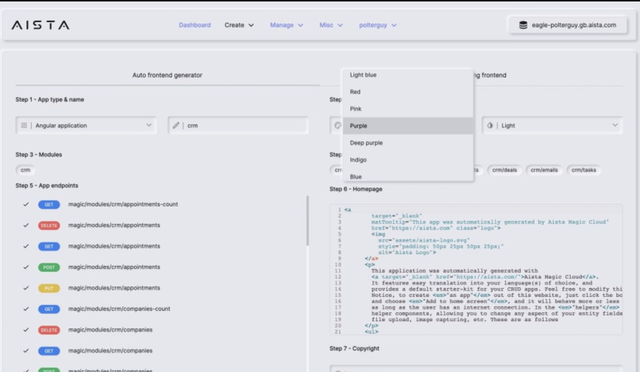Choose Blue from the color list
This screenshot has width=640, height=372.
(x=408, y=176)
